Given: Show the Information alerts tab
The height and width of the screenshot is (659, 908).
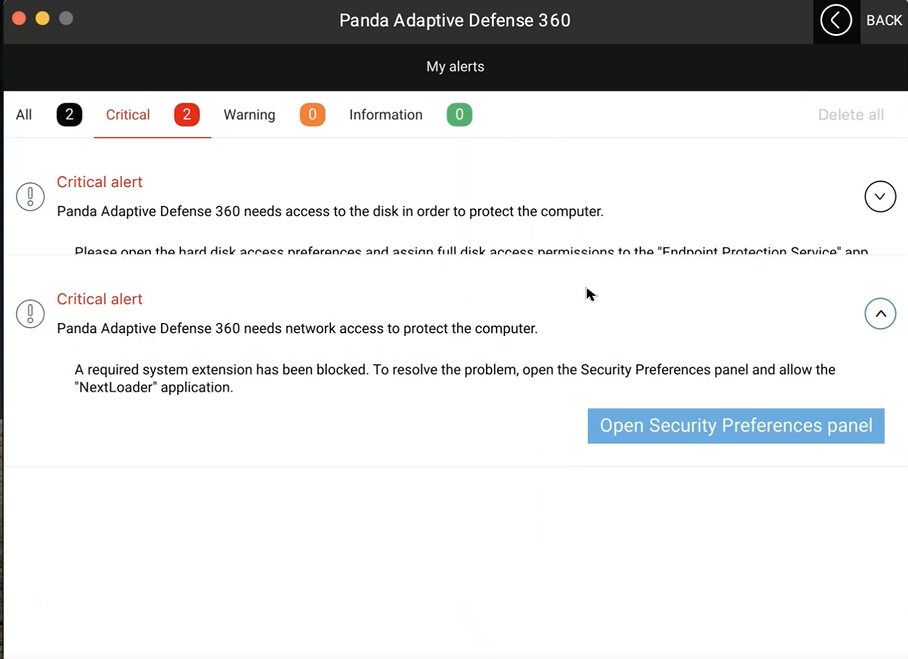Looking at the screenshot, I should 386,115.
